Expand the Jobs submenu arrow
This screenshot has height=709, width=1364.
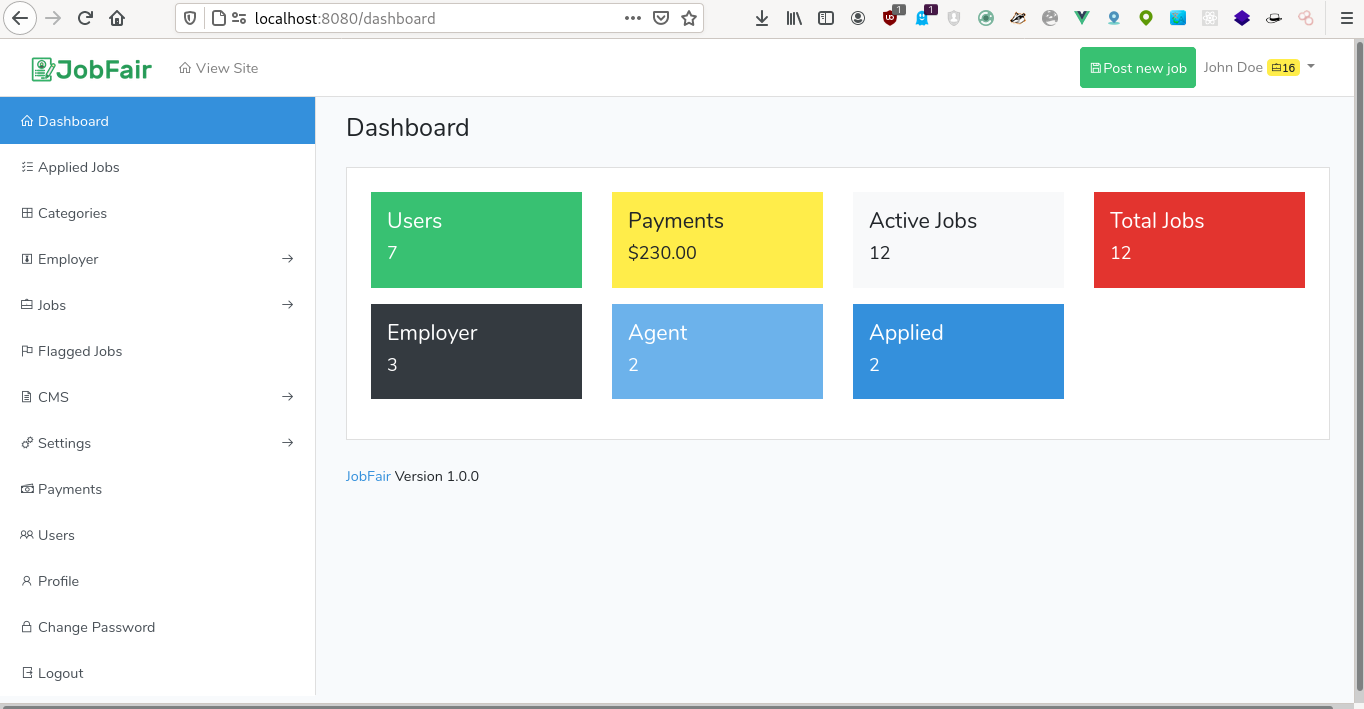(288, 305)
